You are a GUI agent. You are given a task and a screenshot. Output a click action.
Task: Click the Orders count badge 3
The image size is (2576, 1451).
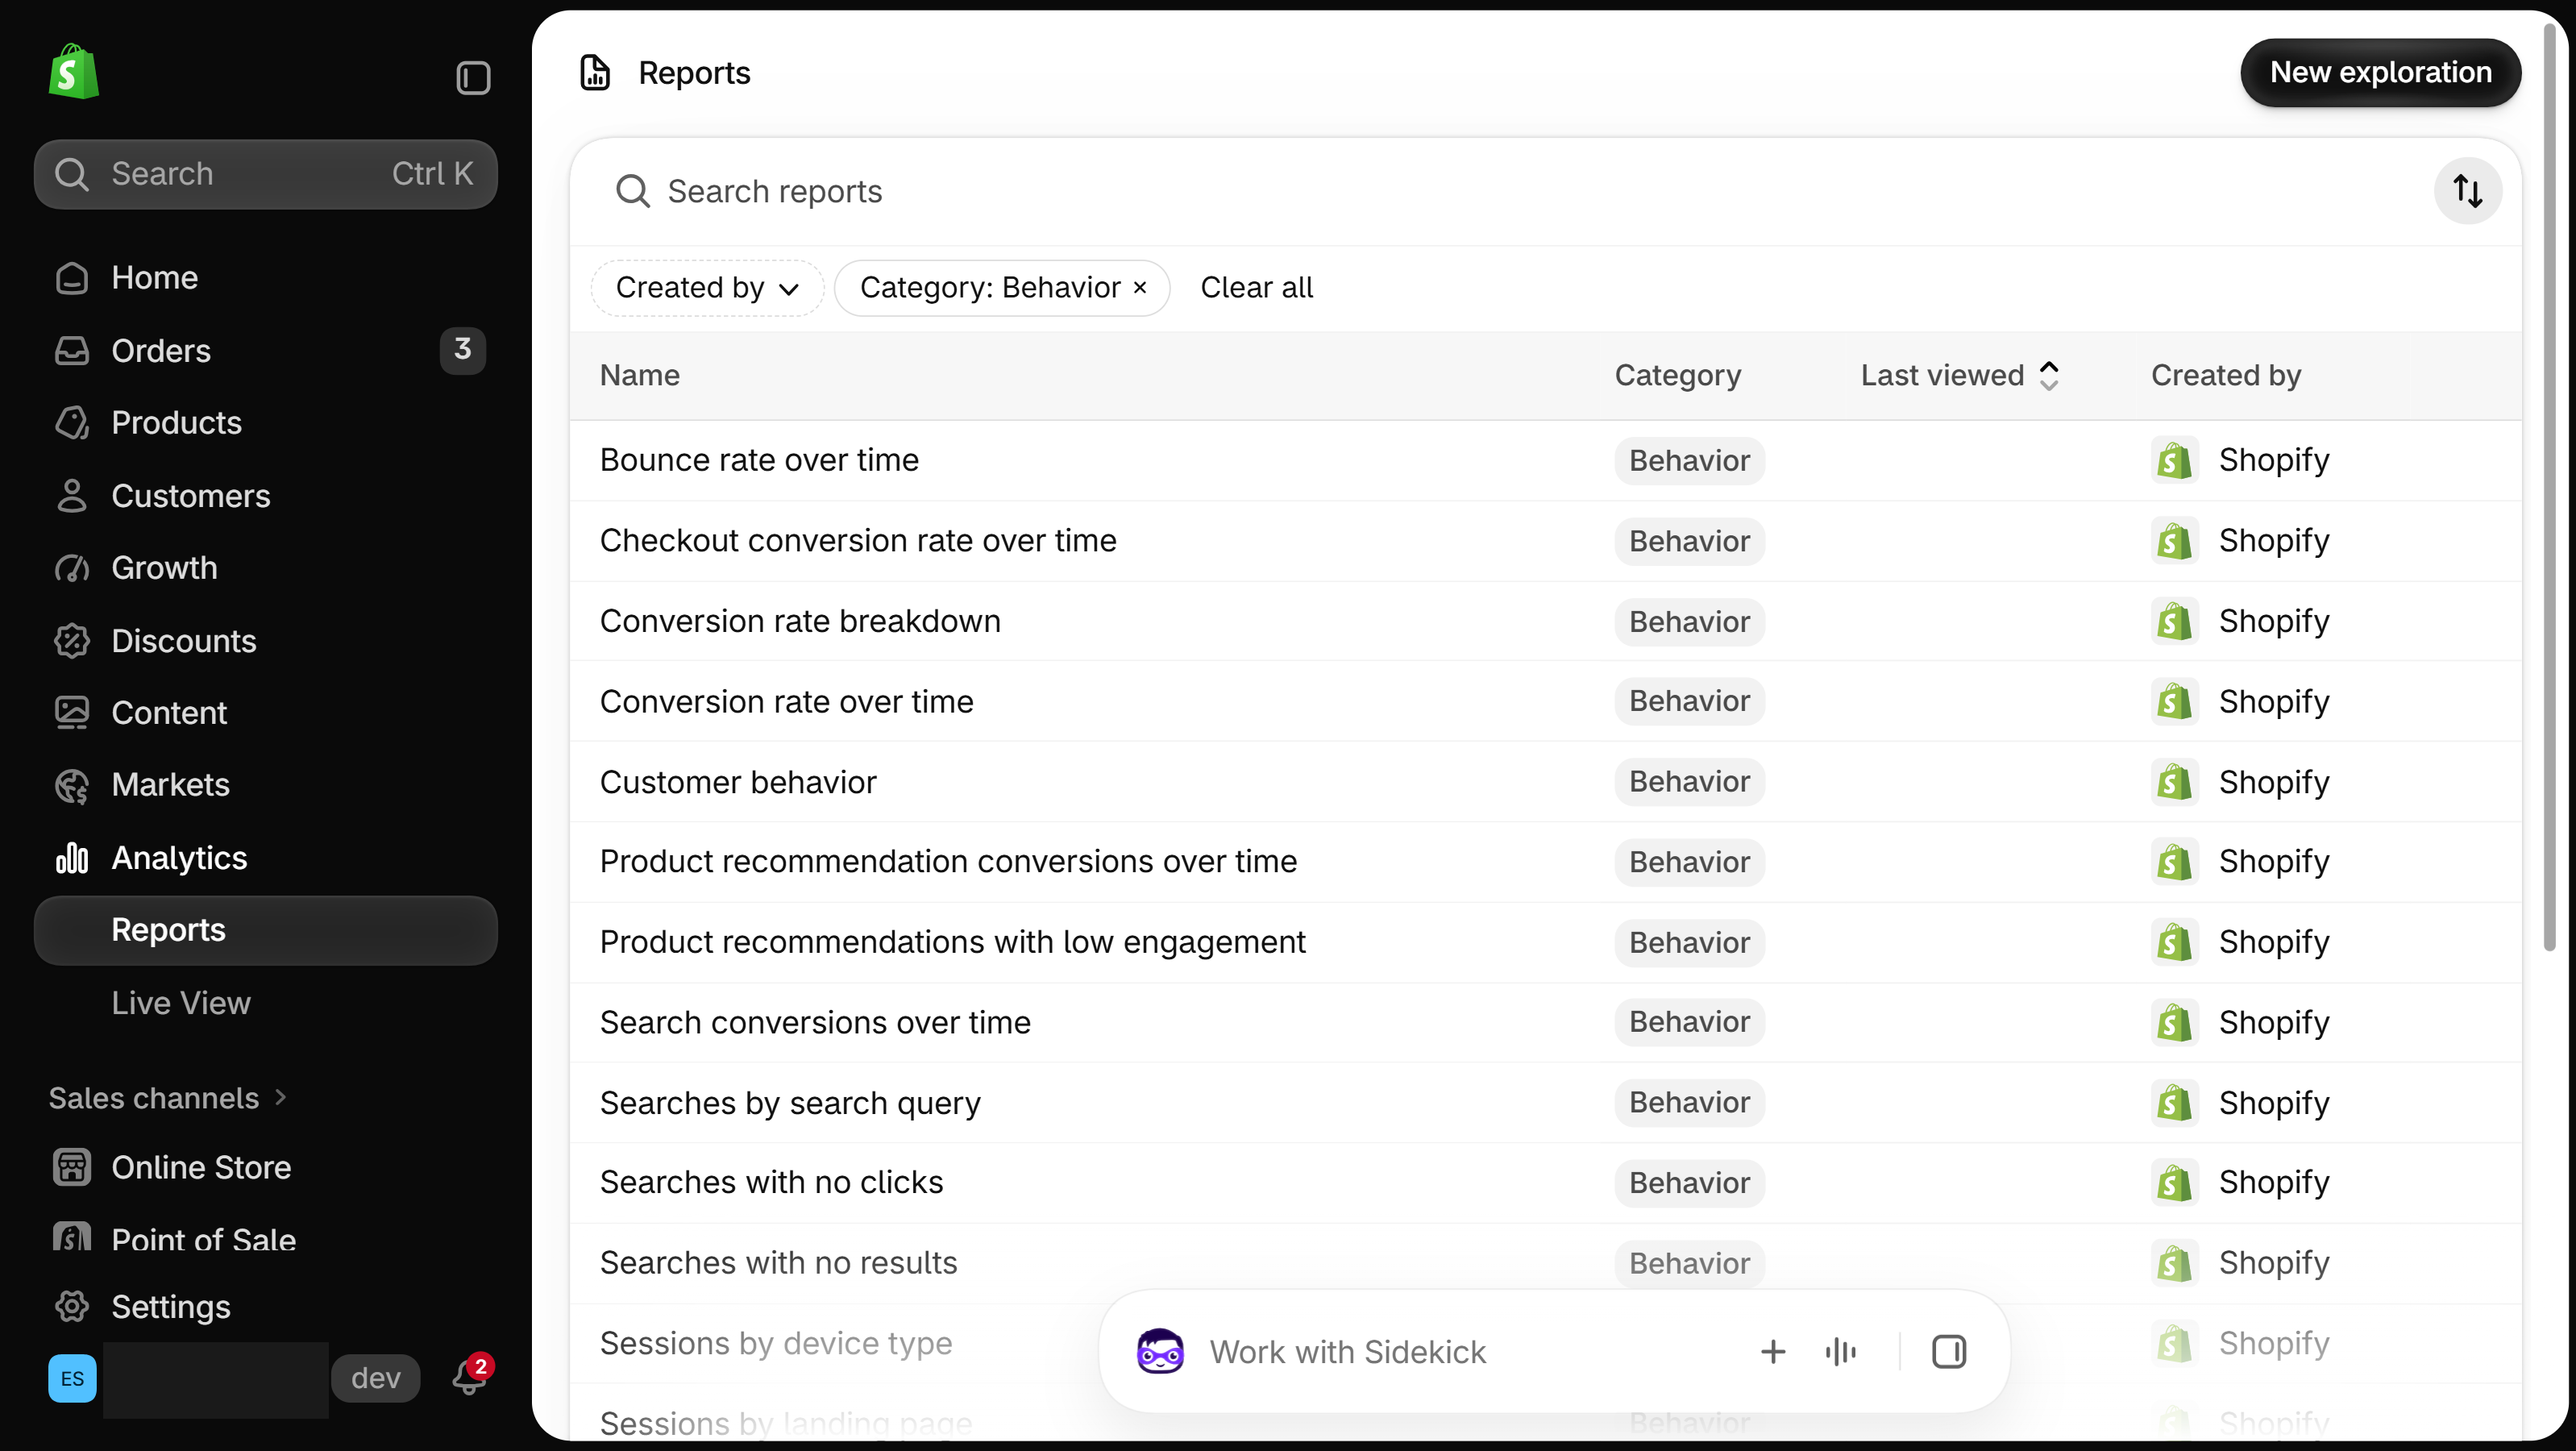point(462,349)
